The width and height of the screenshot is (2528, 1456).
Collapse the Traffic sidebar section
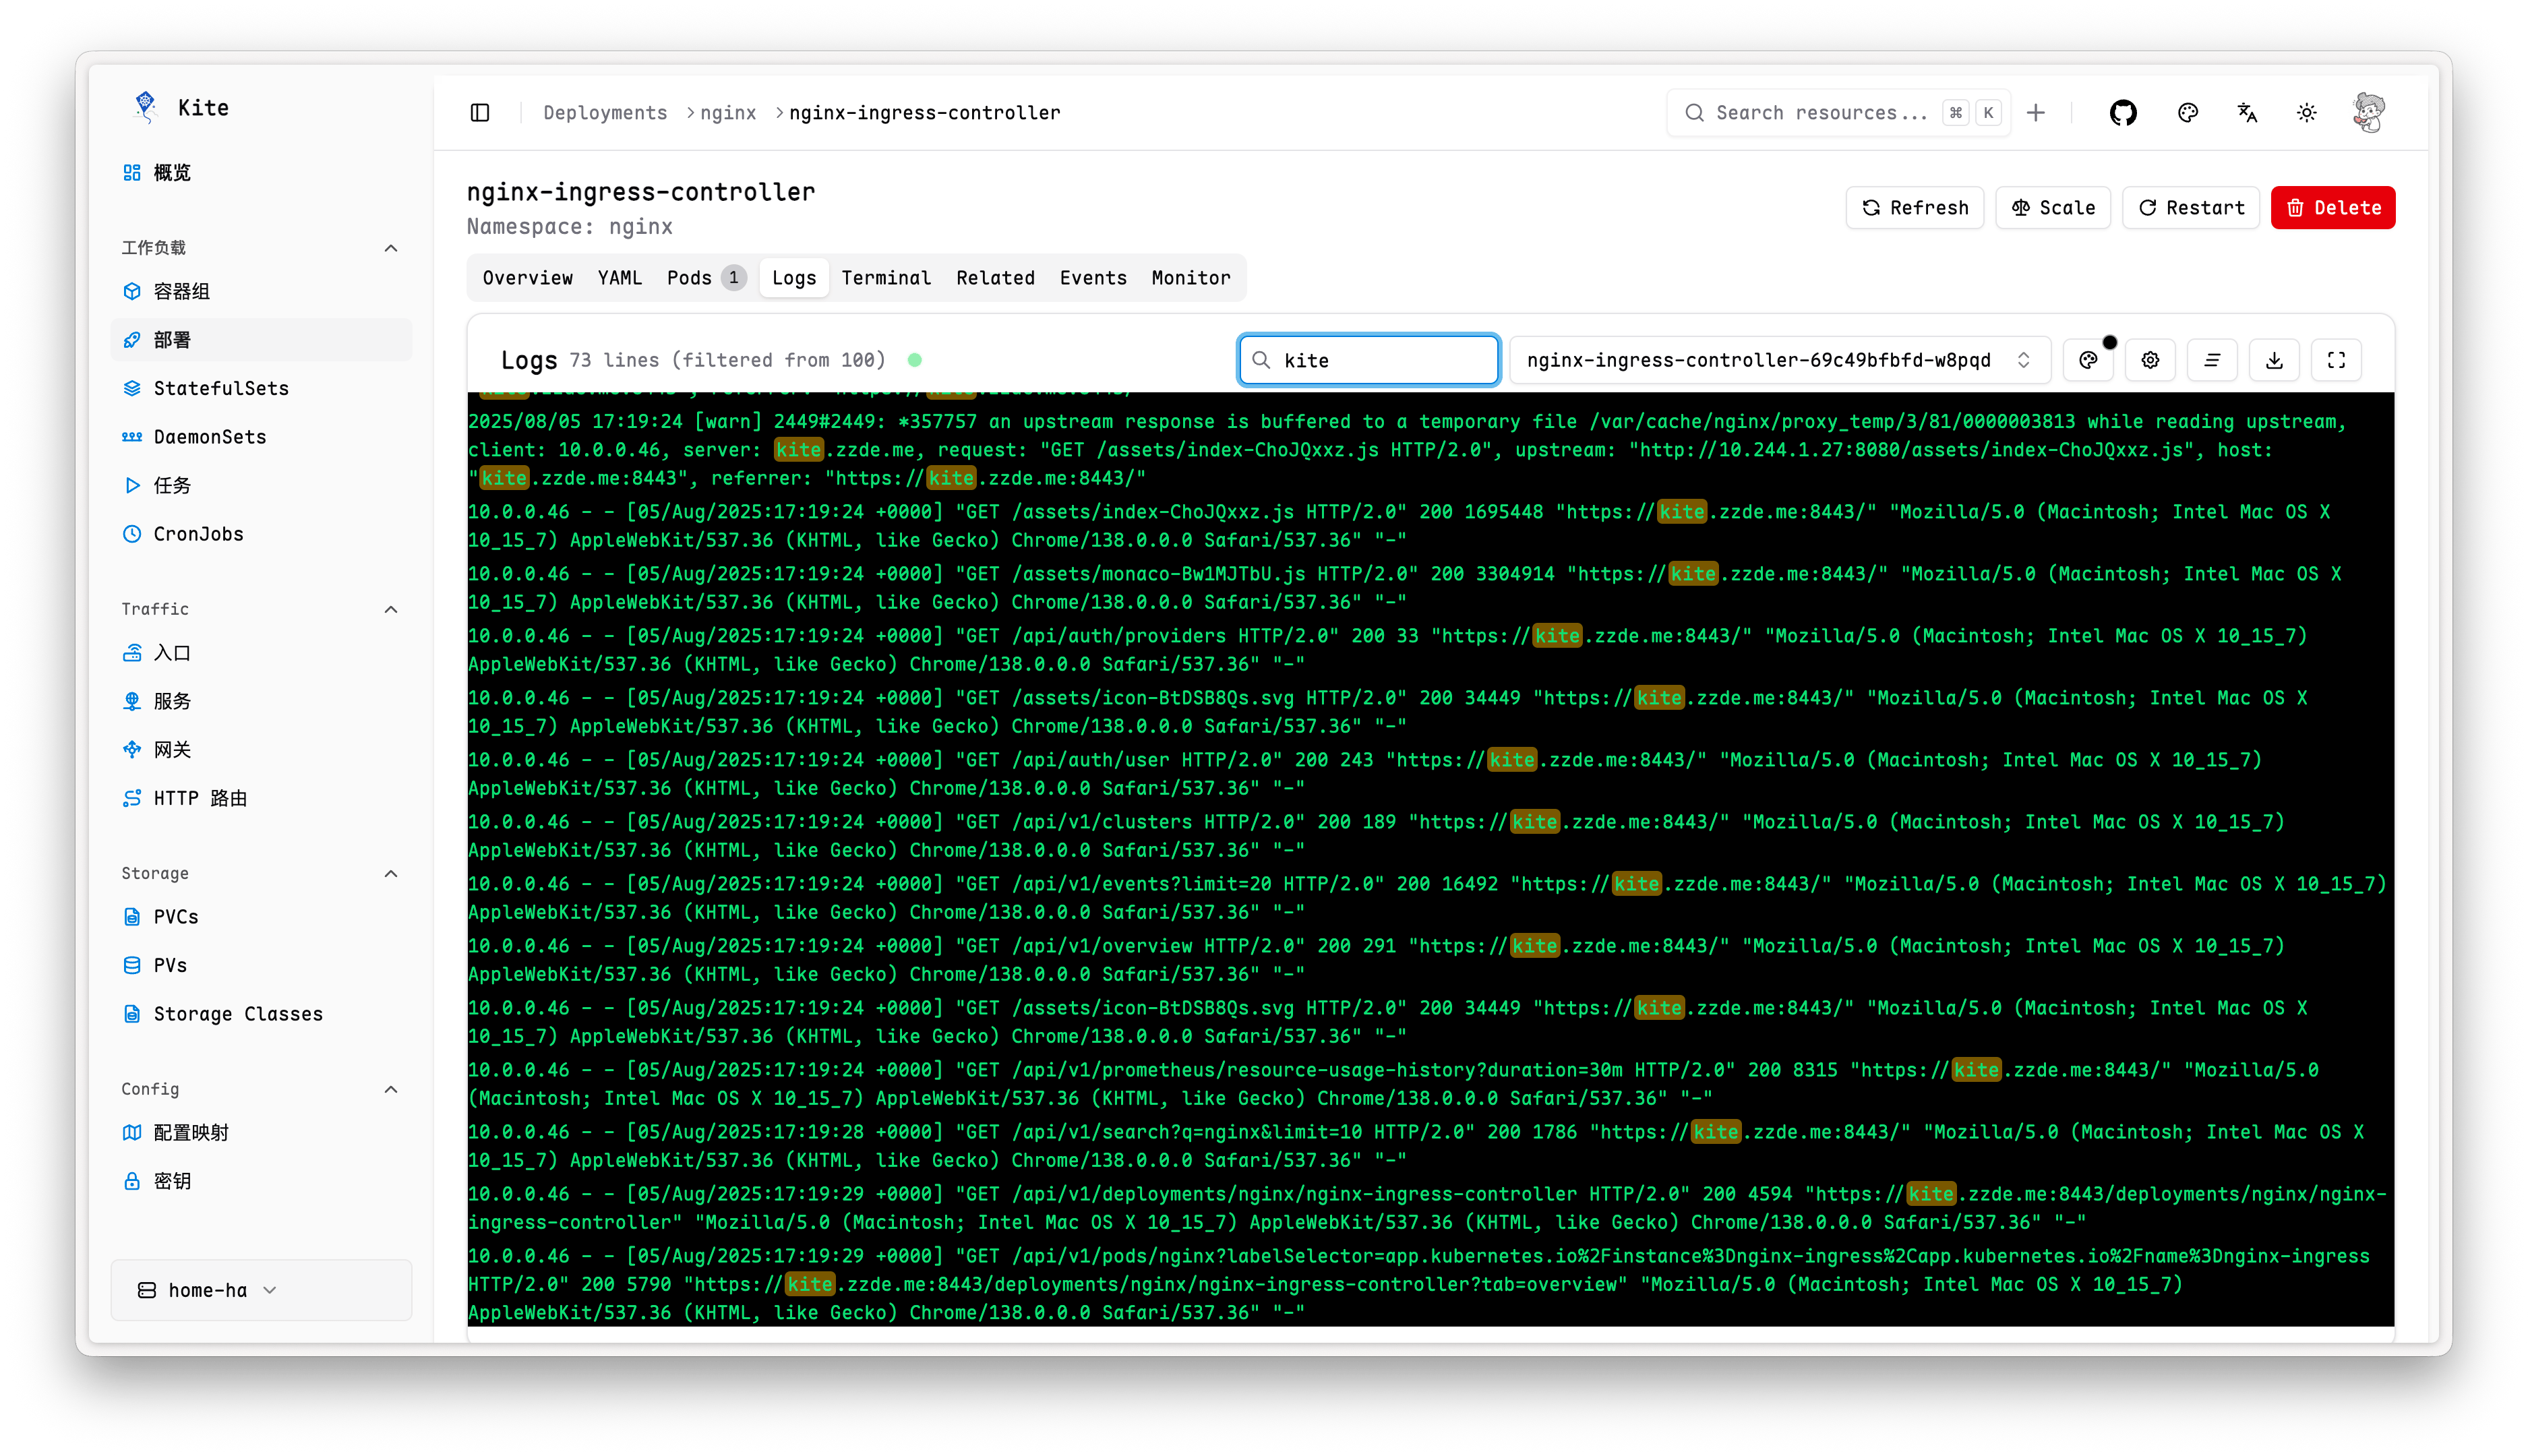pos(391,609)
